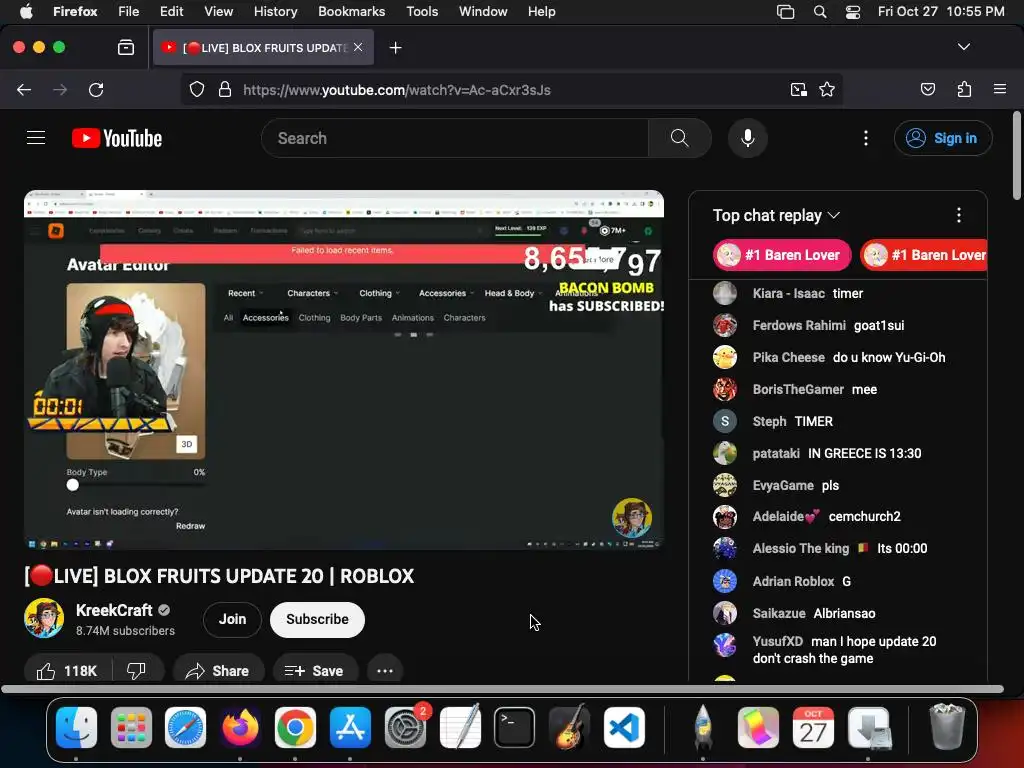List all tabs with chevron button
The height and width of the screenshot is (768, 1024).
[x=964, y=47]
